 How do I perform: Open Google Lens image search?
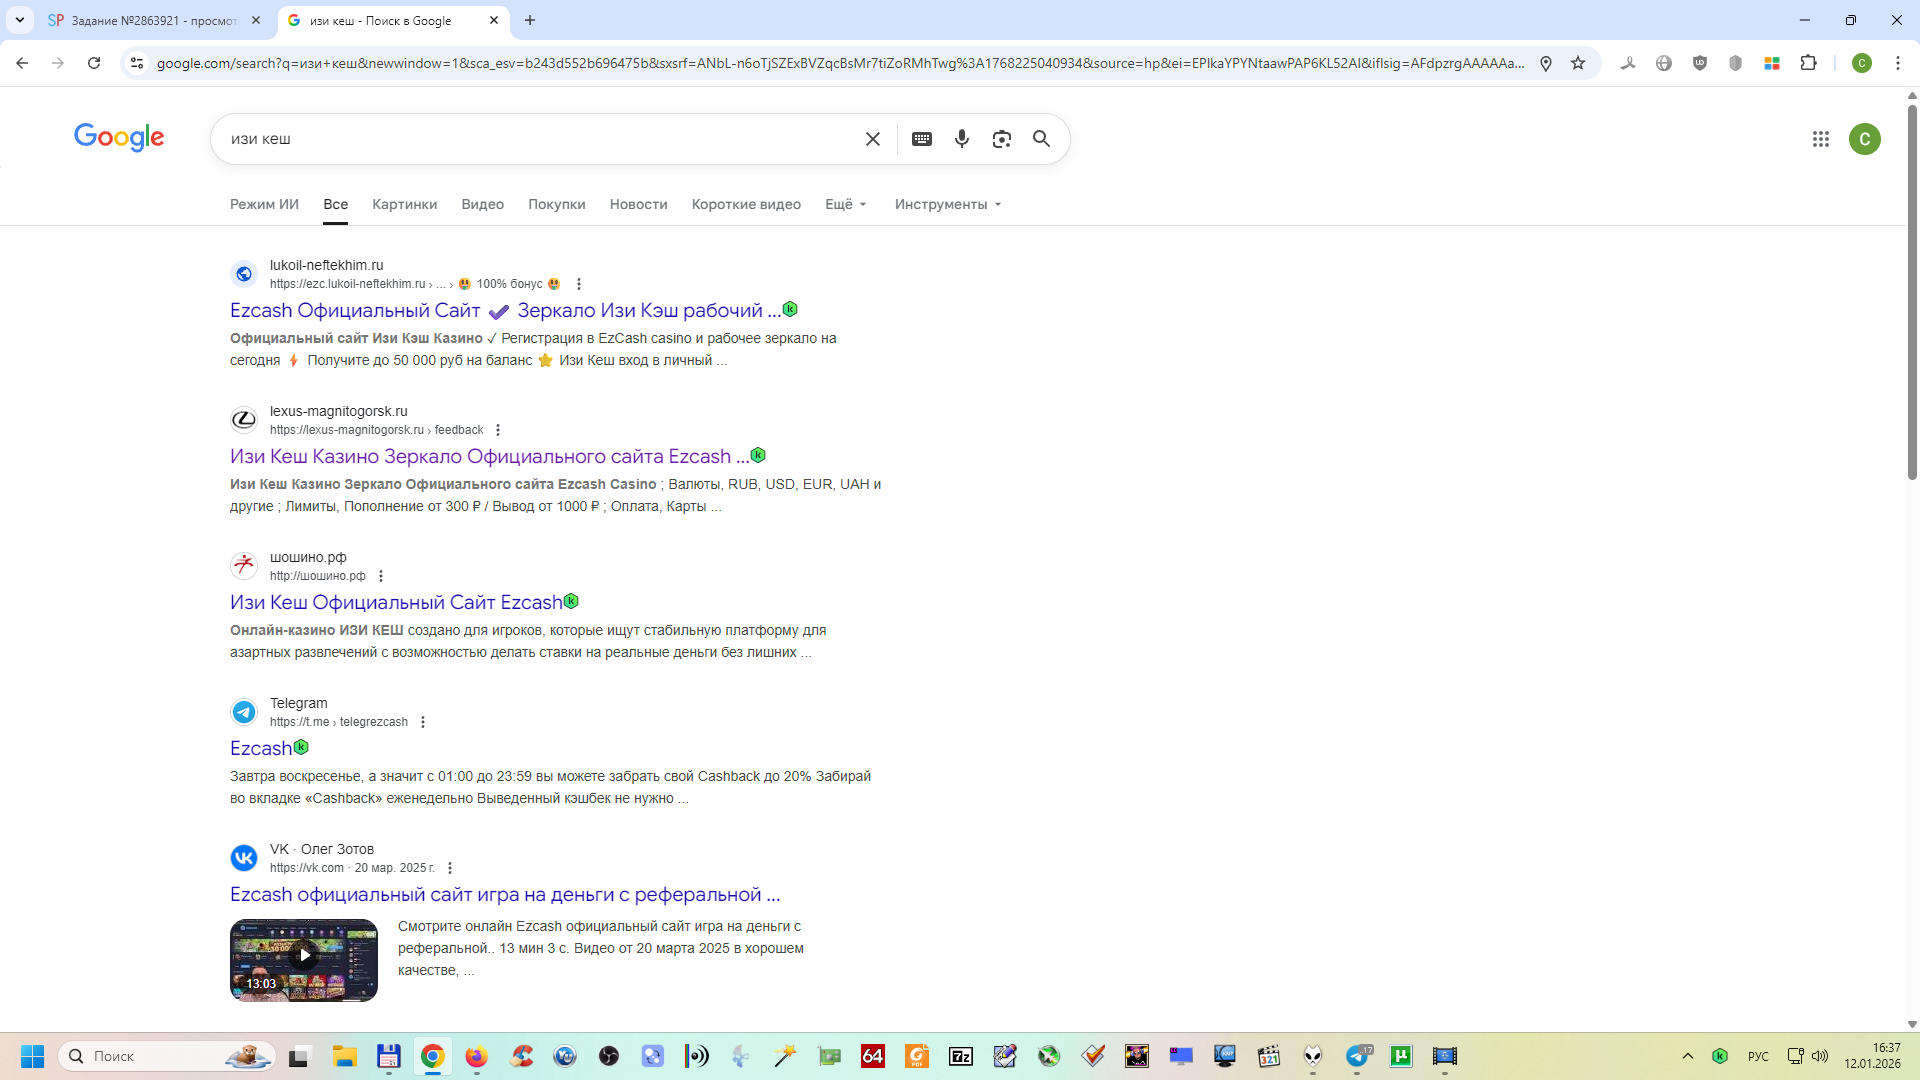(1001, 139)
